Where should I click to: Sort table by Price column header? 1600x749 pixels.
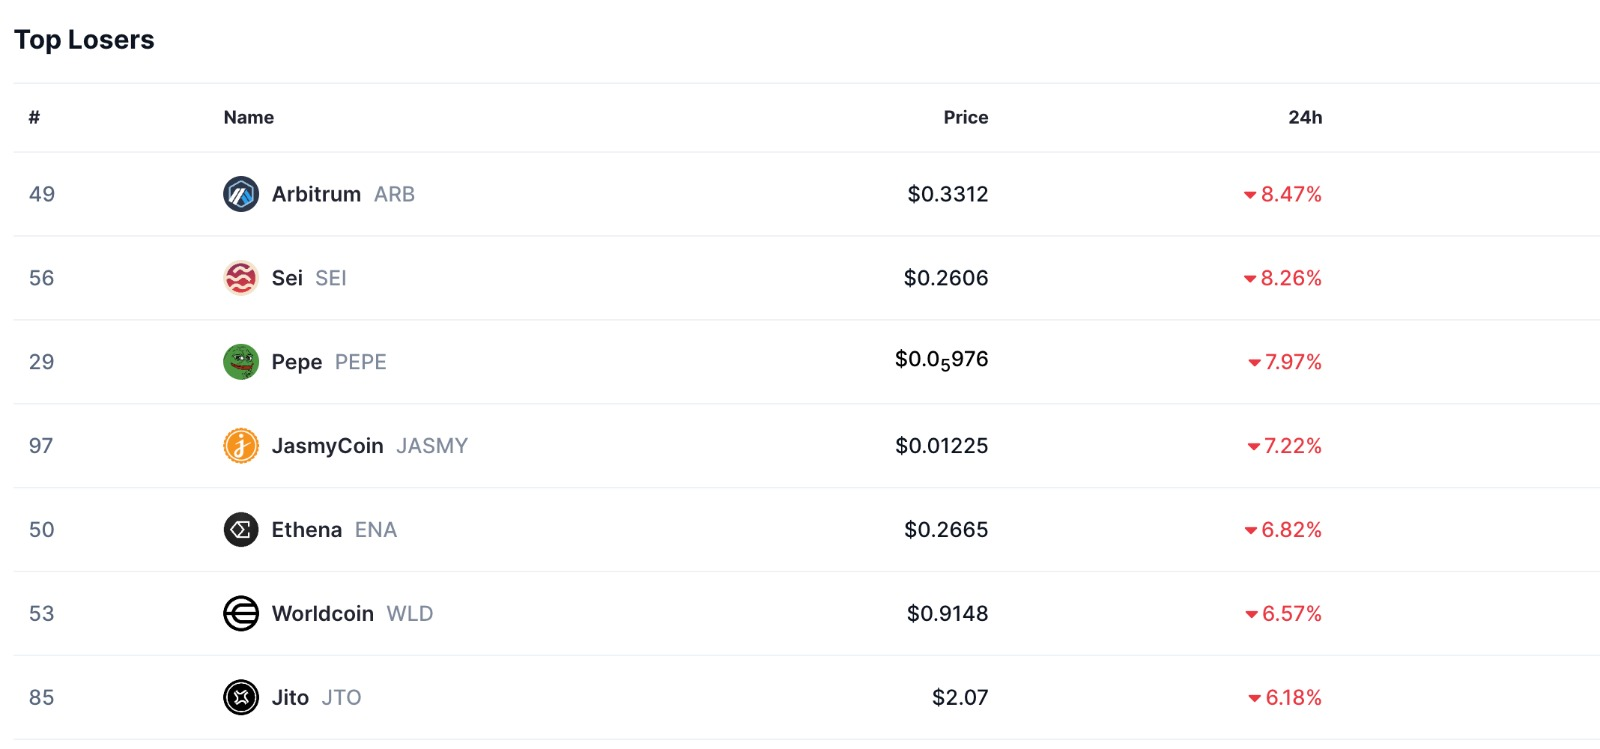coord(966,117)
